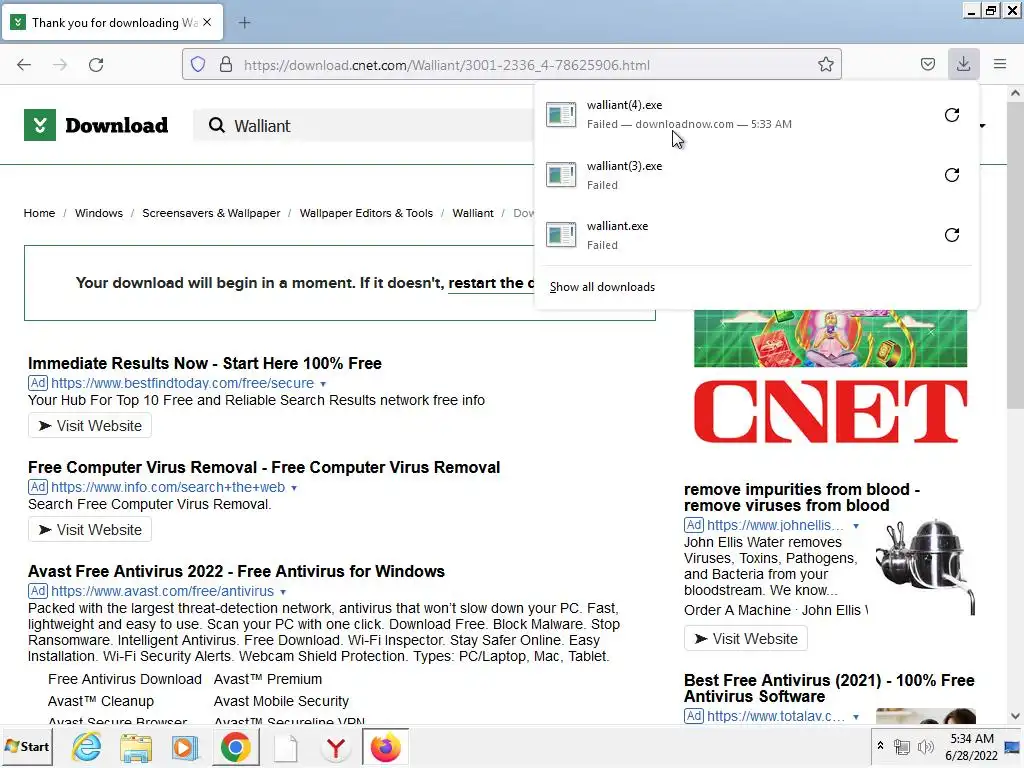Click walliant(3).exe file icon in downloads
This screenshot has width=1024, height=768.
[561, 175]
